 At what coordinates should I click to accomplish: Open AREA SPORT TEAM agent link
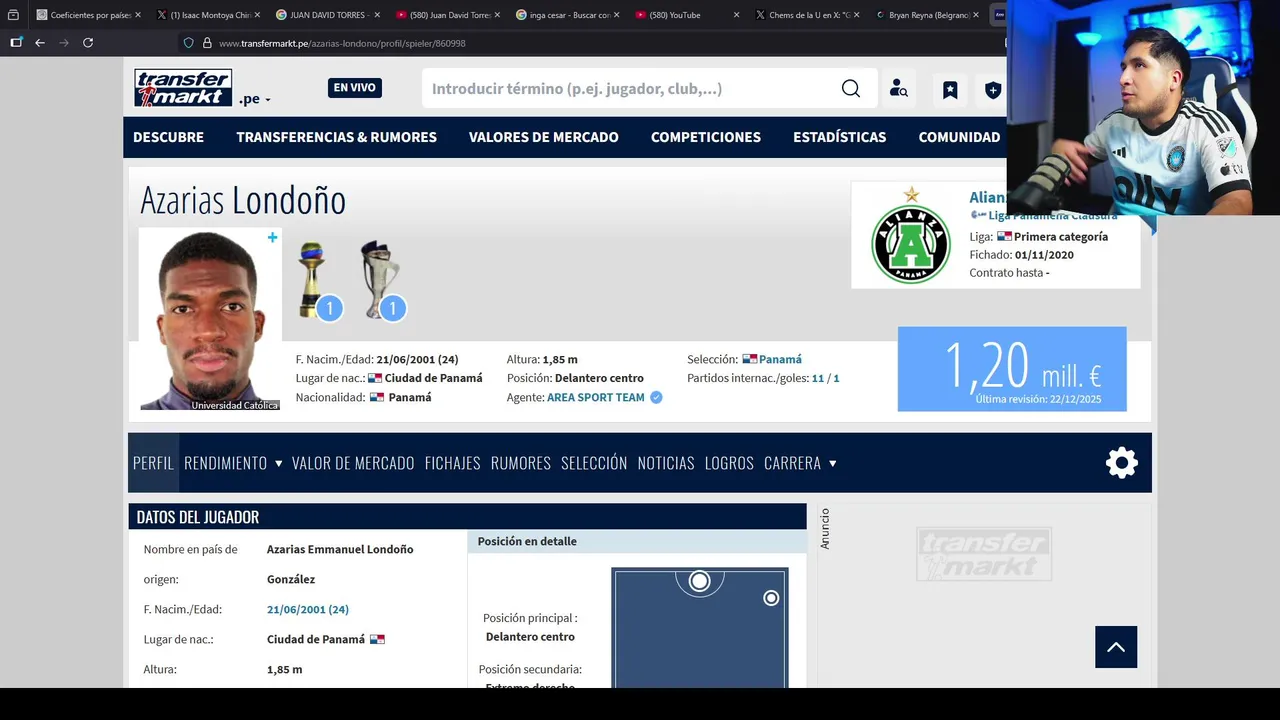595,397
